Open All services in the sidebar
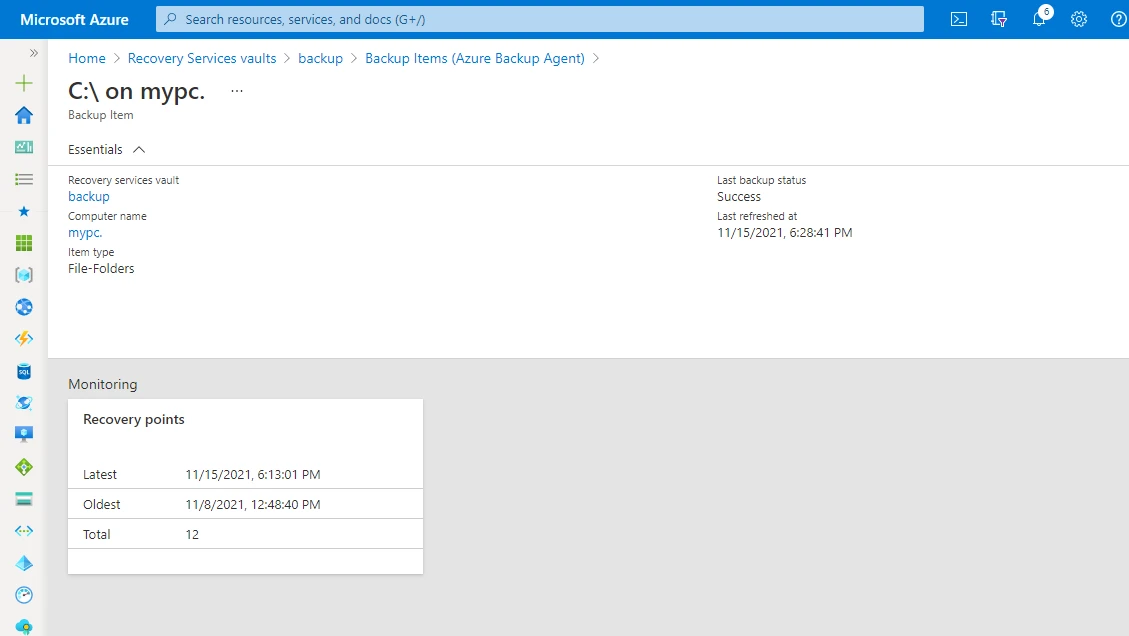The image size is (1129, 636). (23, 179)
